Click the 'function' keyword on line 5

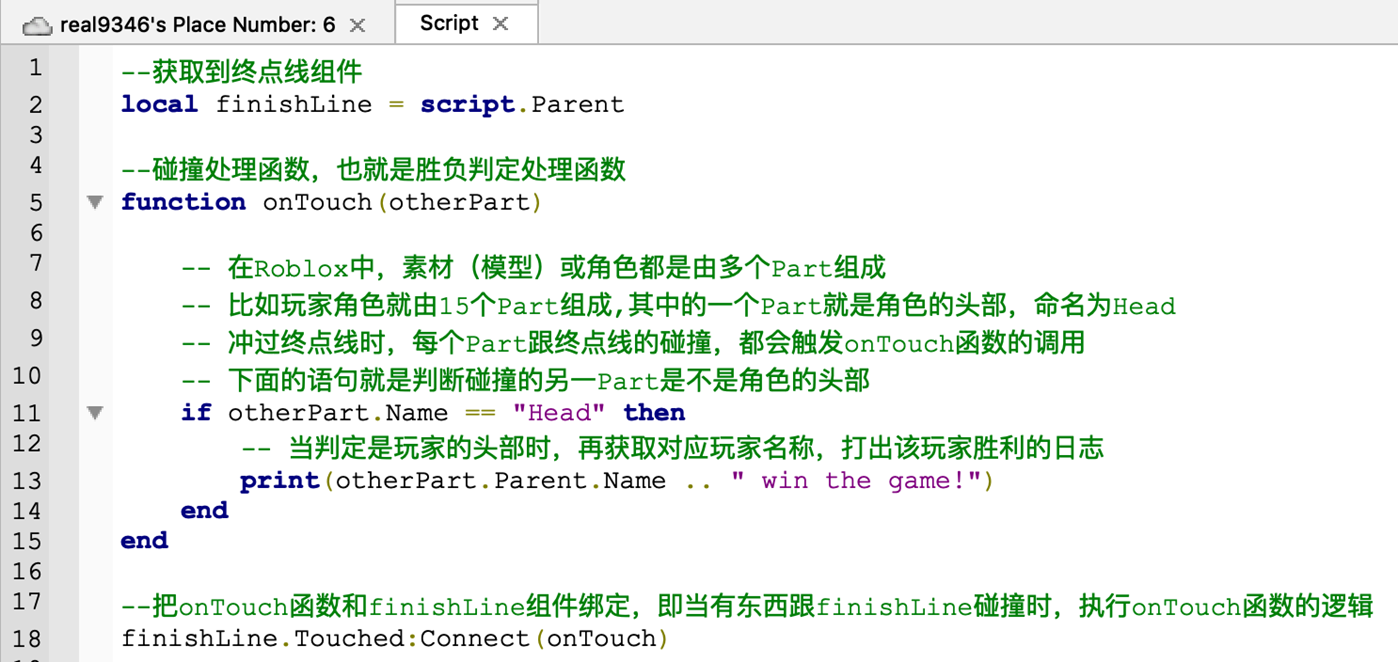183,202
